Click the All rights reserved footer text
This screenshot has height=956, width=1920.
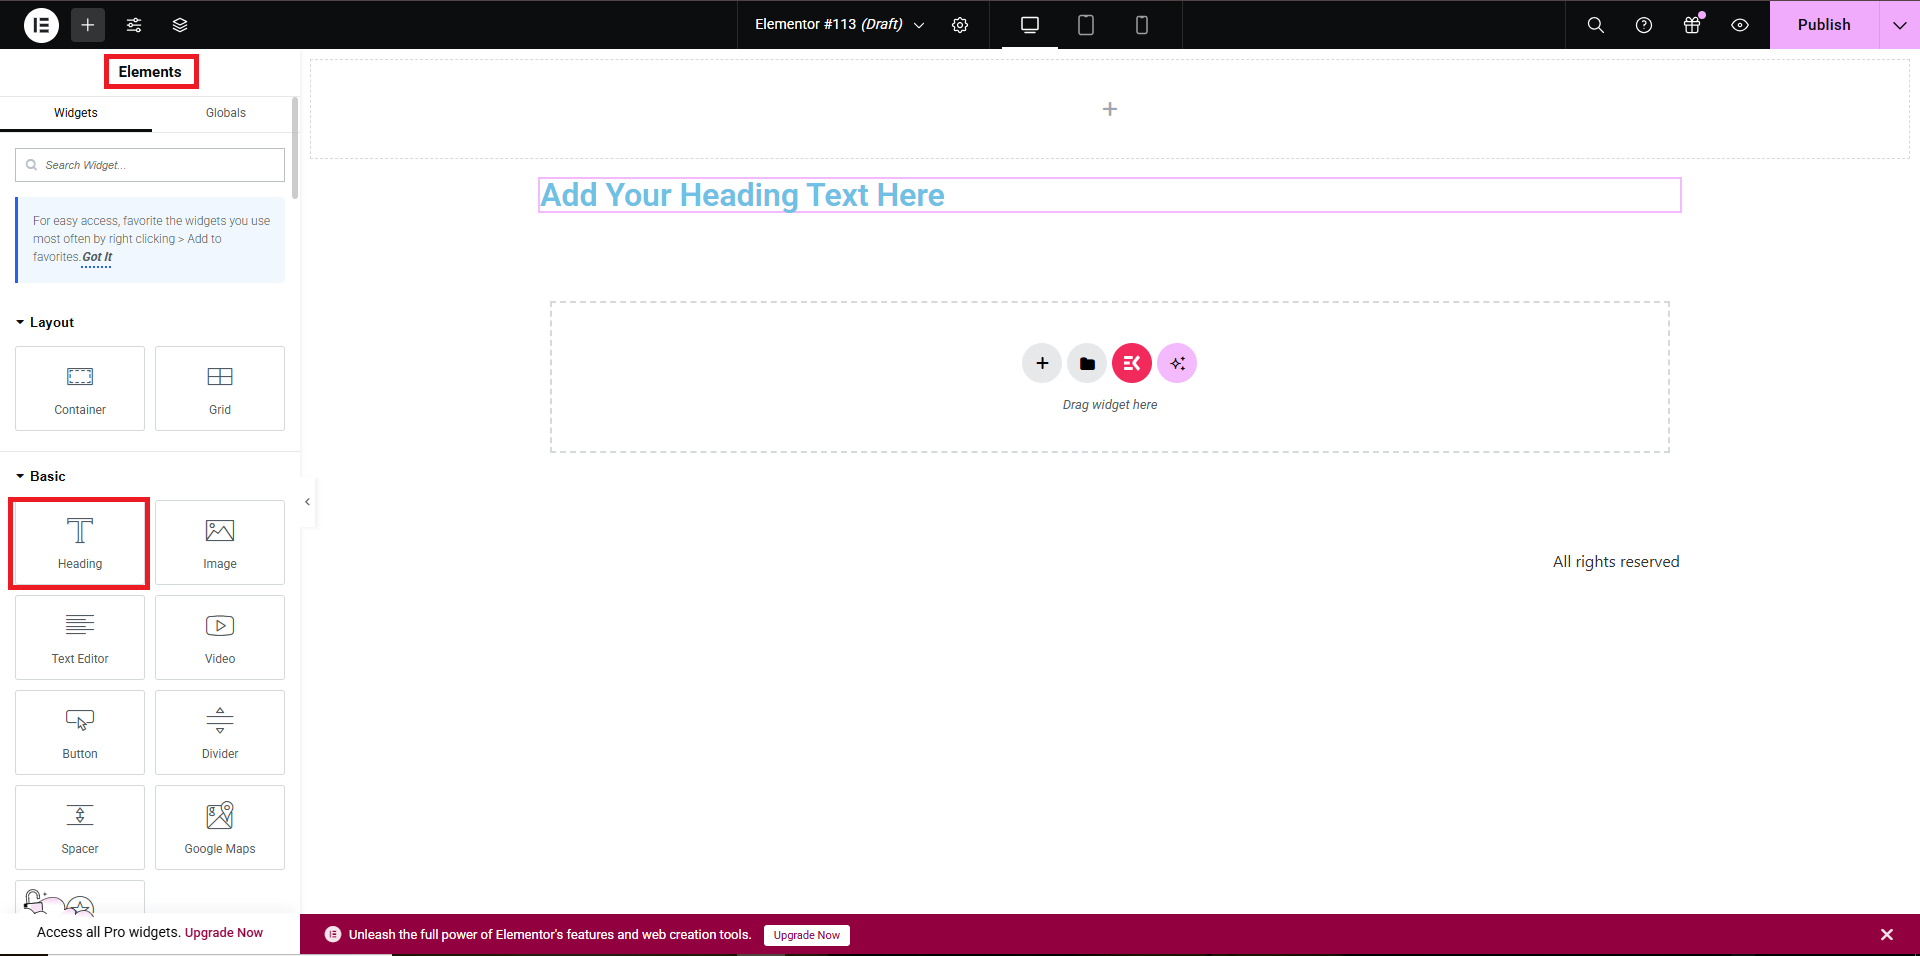[1616, 562]
